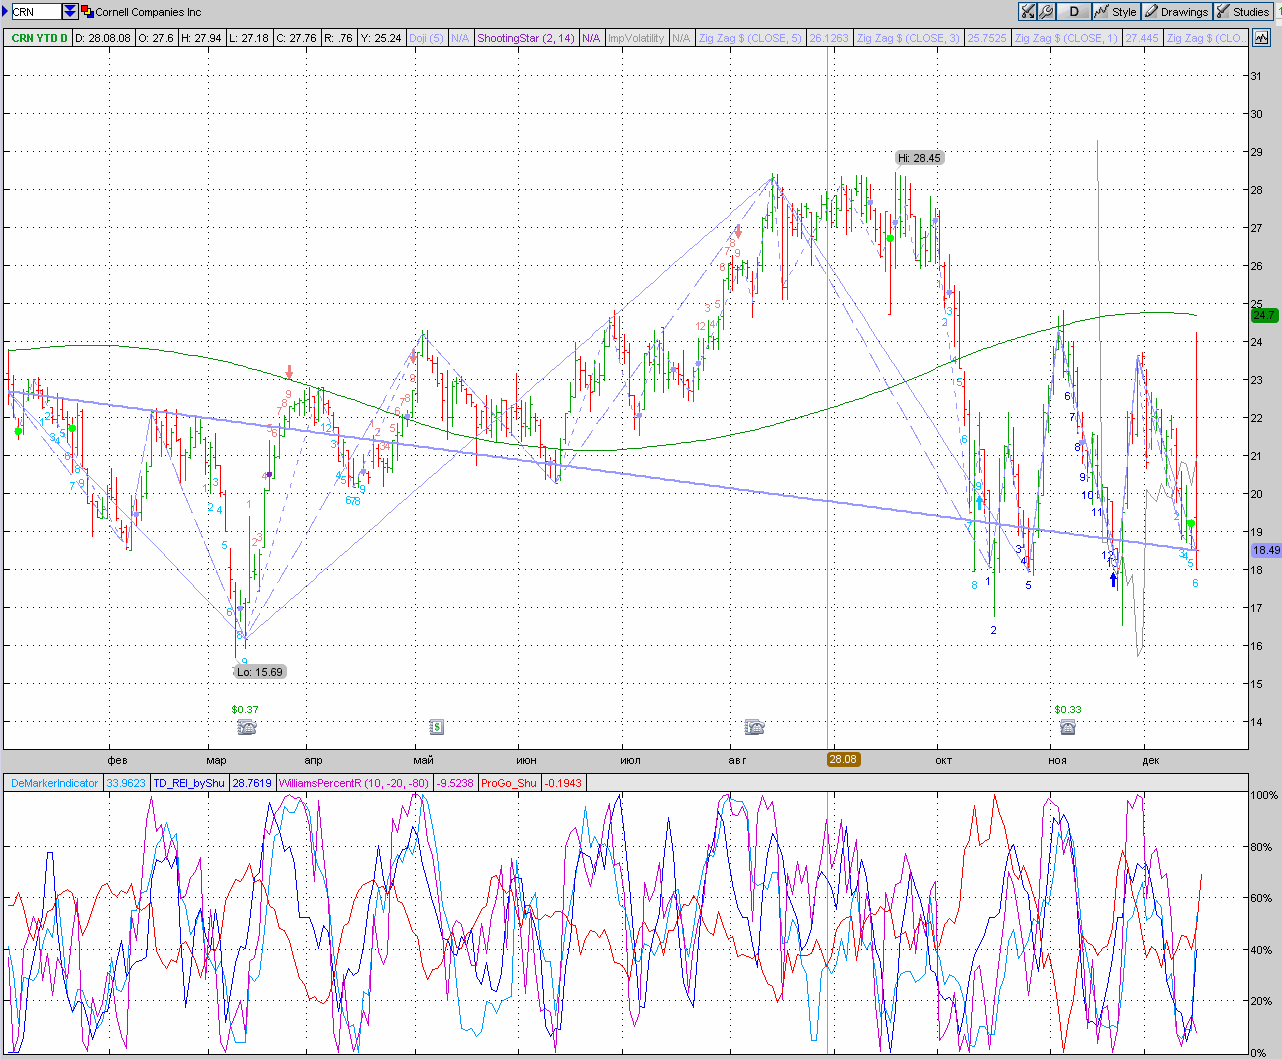Click the August phone event icon
Viewport: 1282px width, 1059px height.
[755, 727]
